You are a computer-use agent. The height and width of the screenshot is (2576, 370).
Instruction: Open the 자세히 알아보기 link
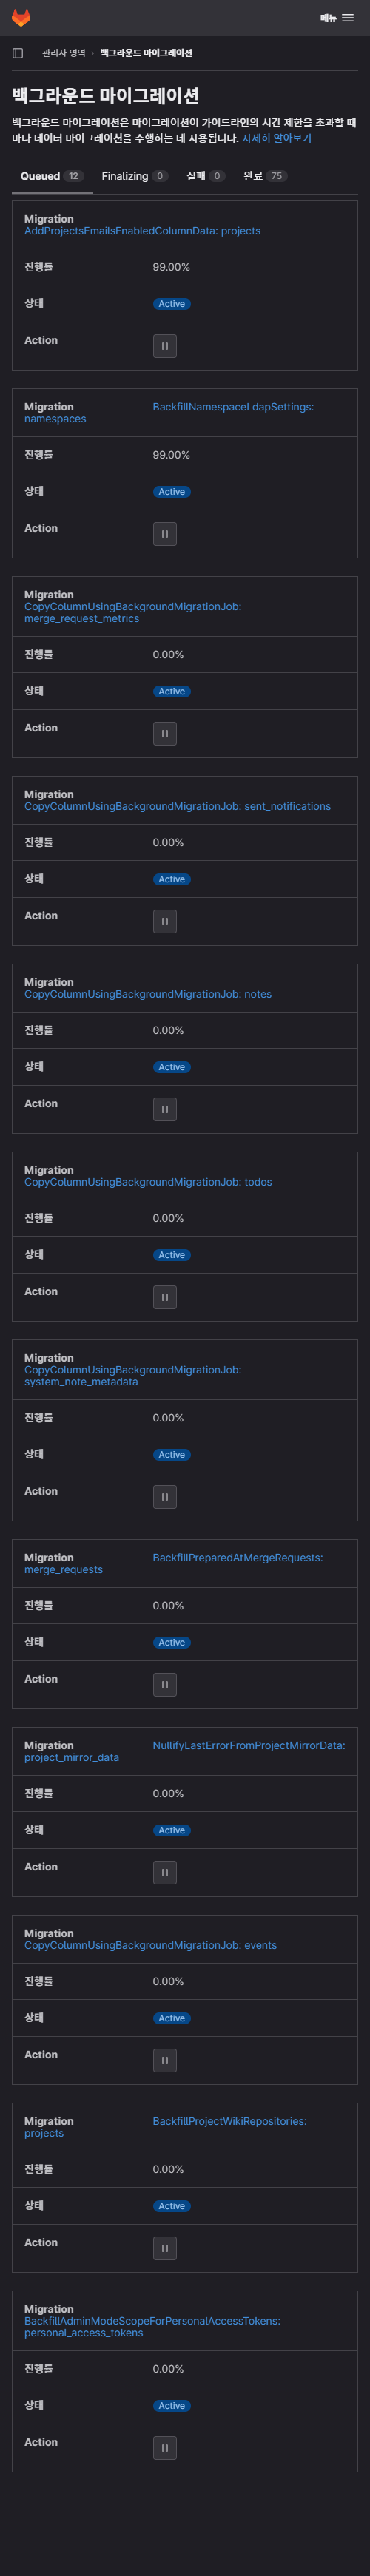(x=276, y=138)
